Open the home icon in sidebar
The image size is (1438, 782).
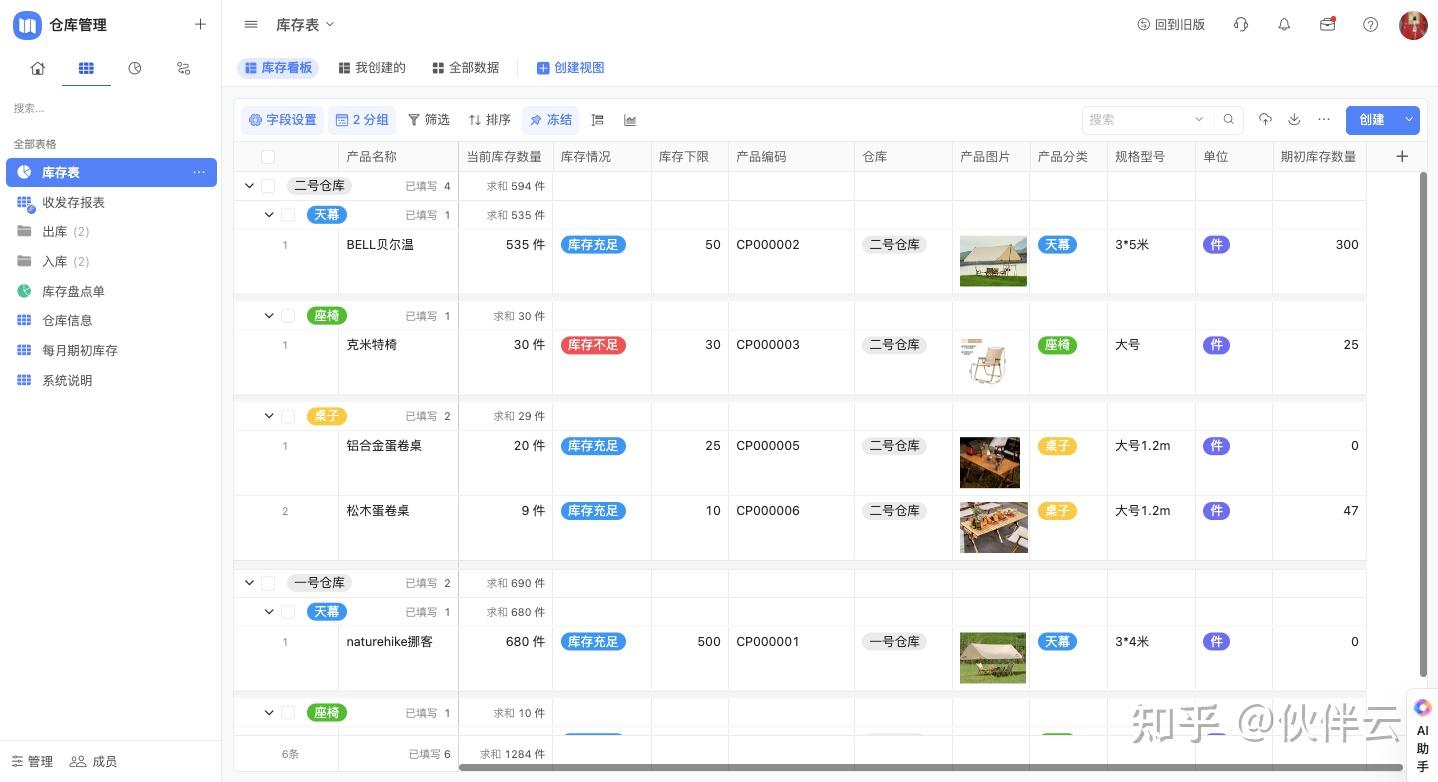38,68
